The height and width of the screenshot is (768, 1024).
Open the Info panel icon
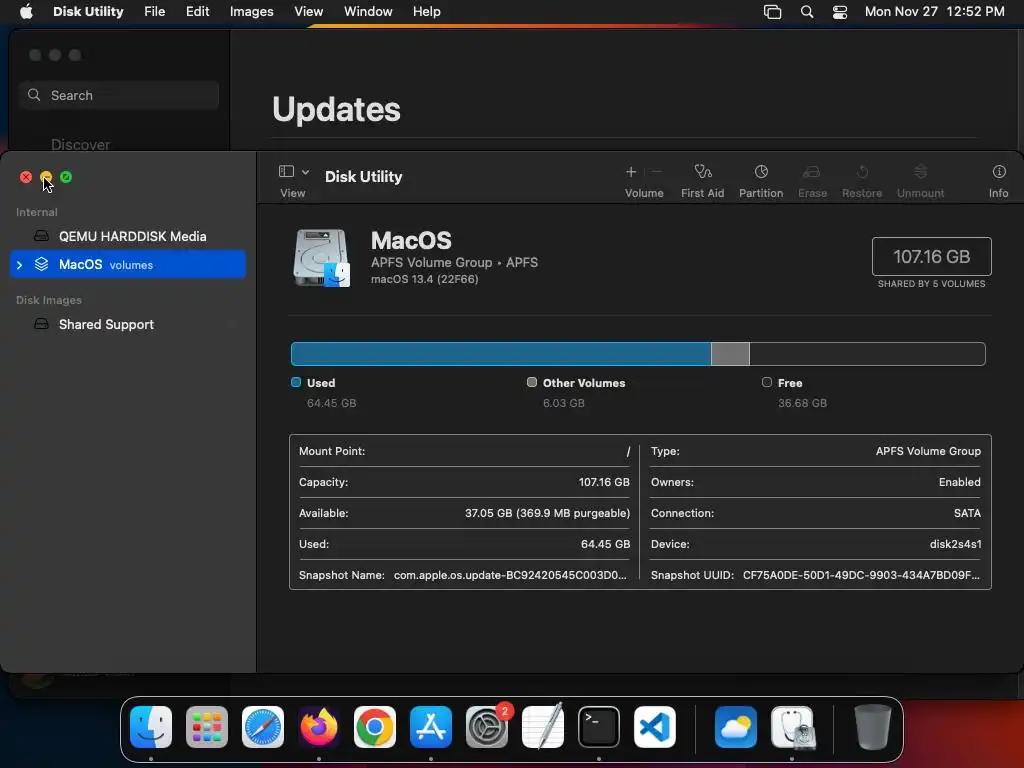tap(999, 172)
